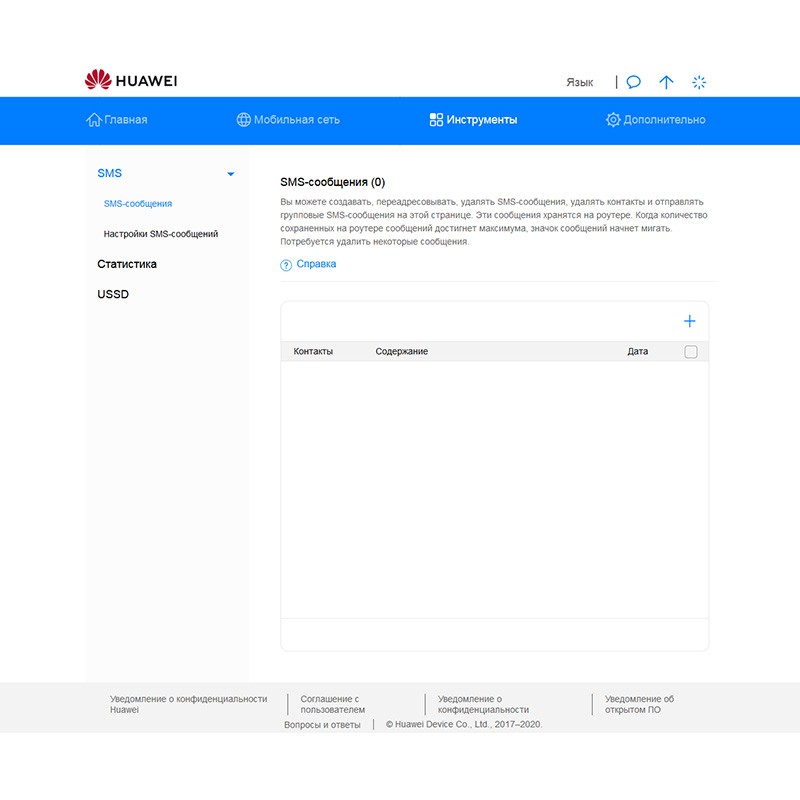The image size is (800, 800).
Task: Collapse the SMS section arrow
Action: (x=231, y=174)
